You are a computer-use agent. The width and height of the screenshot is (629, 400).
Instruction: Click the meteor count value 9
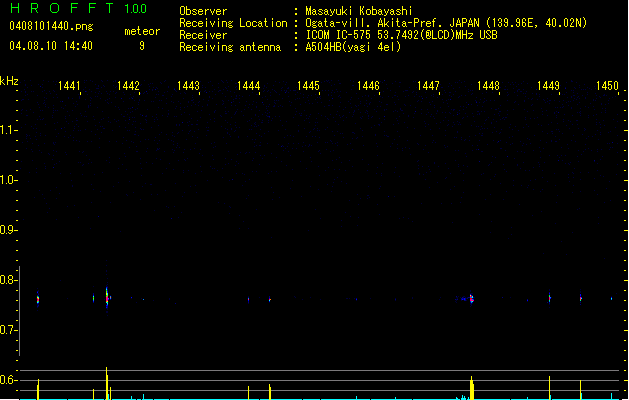[142, 46]
